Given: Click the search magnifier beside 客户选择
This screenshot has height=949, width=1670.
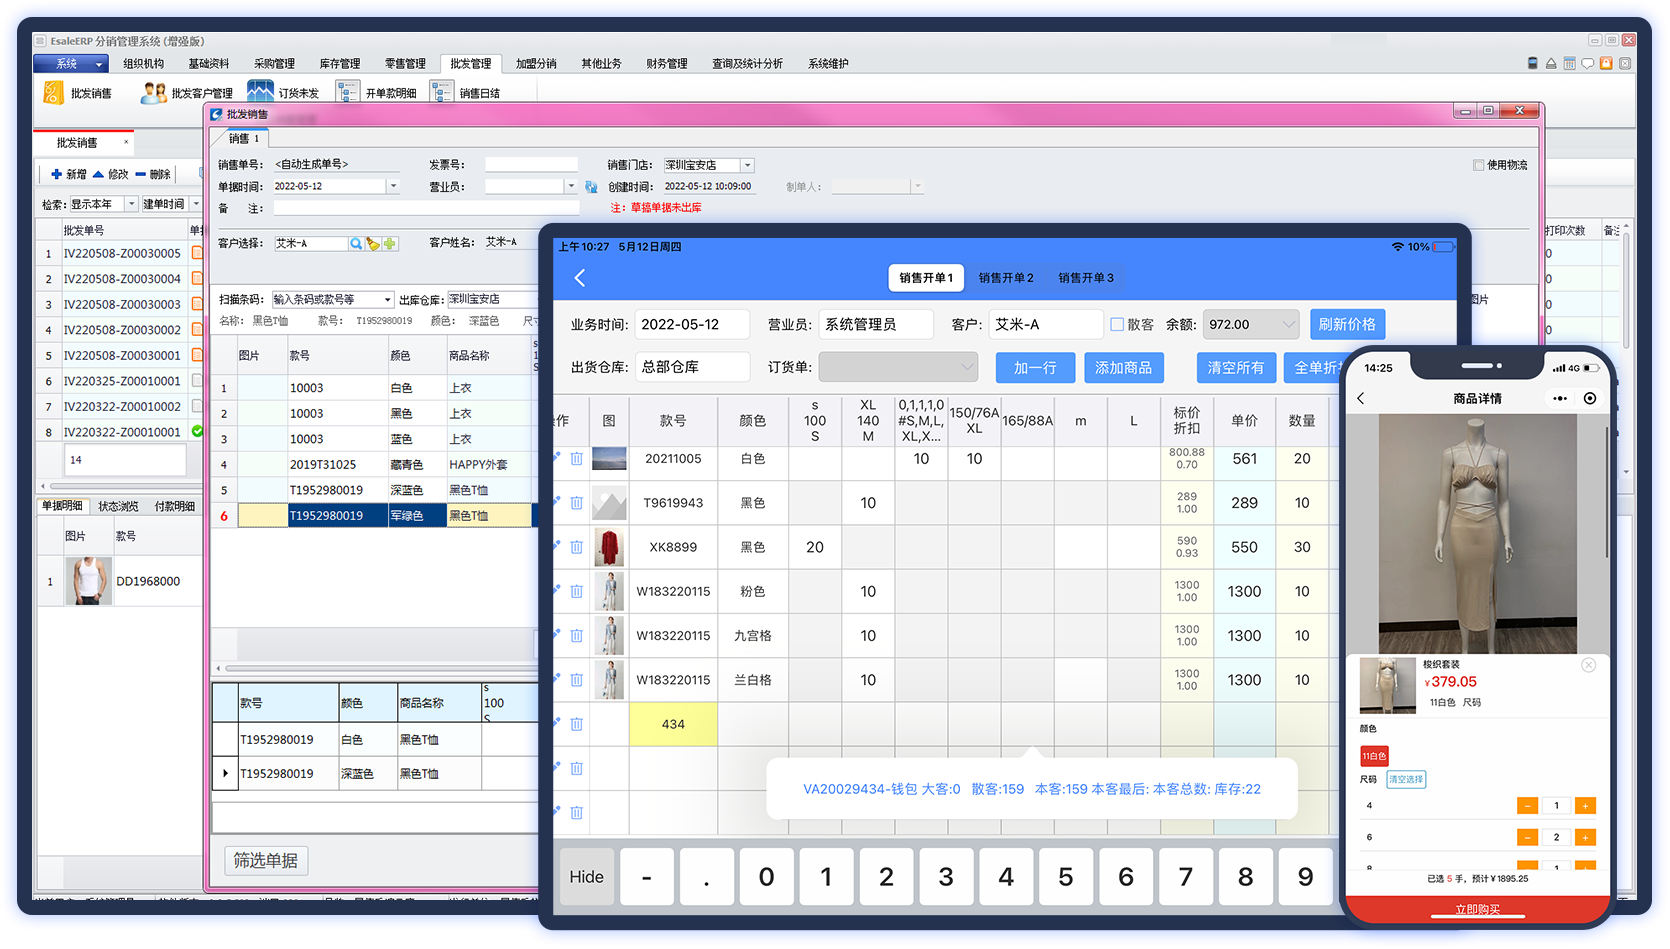Looking at the screenshot, I should 356,243.
